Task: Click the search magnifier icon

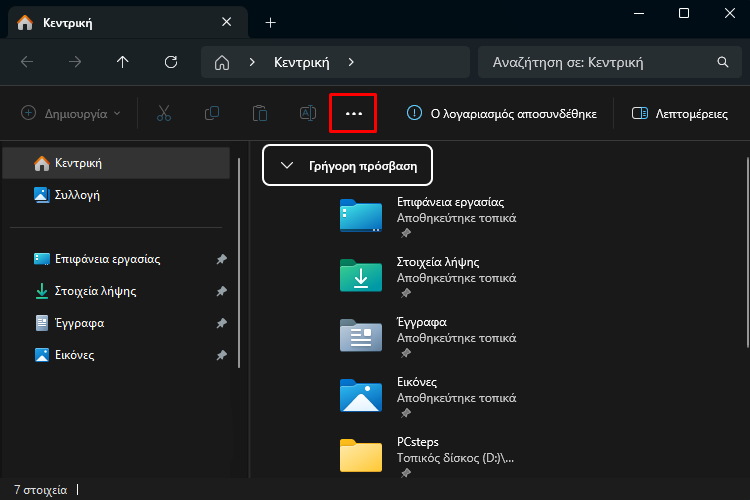Action: [x=723, y=62]
